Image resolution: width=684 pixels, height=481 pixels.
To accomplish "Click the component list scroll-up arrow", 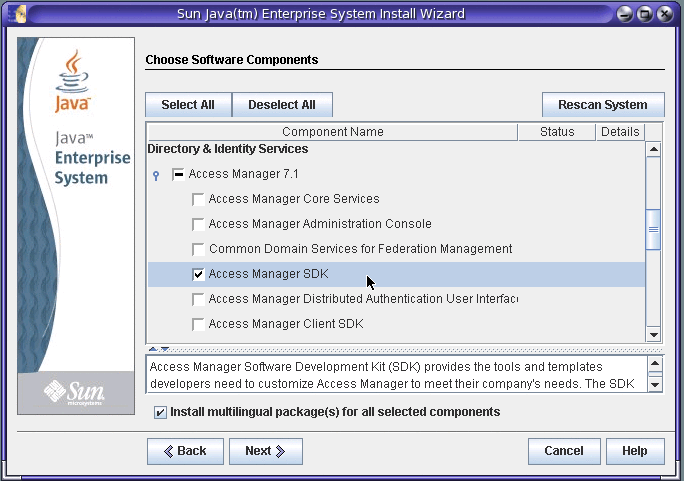I will 653,150.
